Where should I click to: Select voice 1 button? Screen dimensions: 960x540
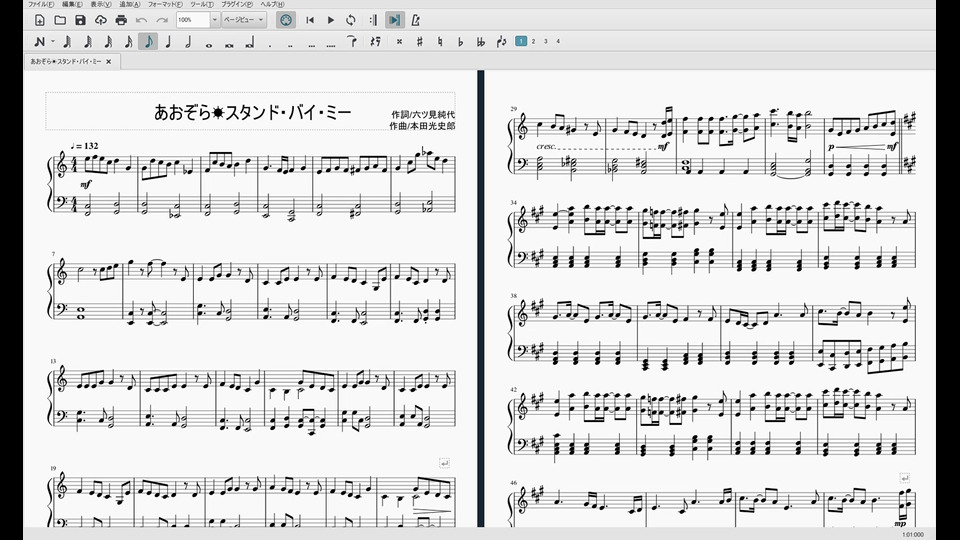(520, 41)
